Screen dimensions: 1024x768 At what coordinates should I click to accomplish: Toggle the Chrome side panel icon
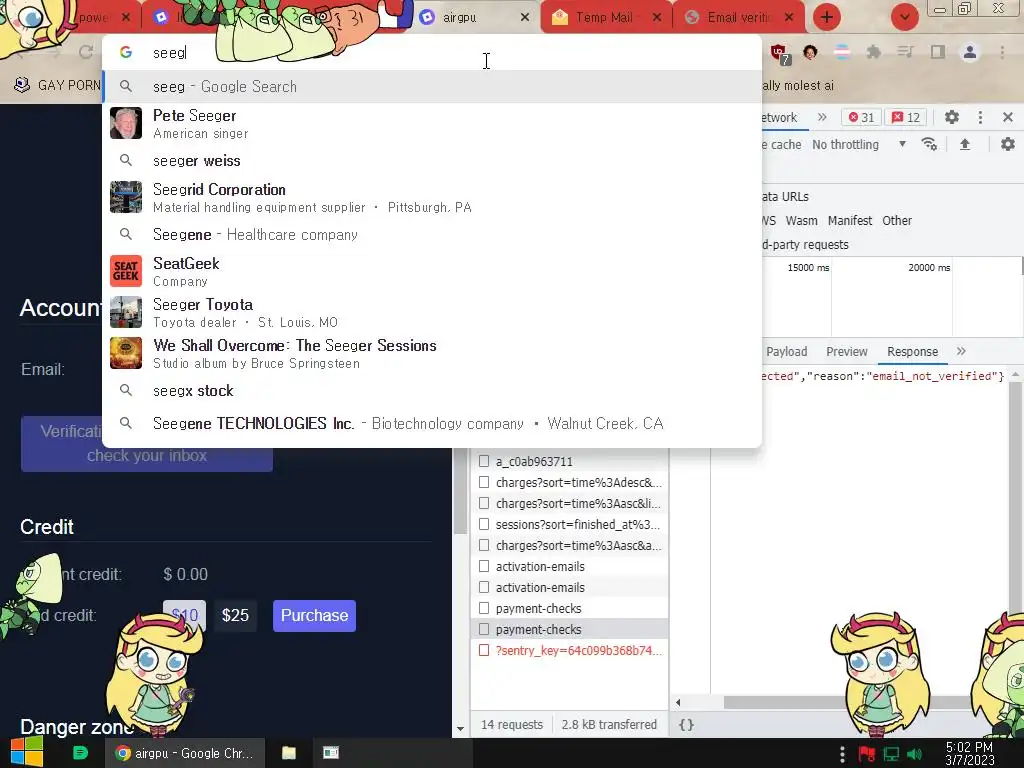(x=938, y=52)
